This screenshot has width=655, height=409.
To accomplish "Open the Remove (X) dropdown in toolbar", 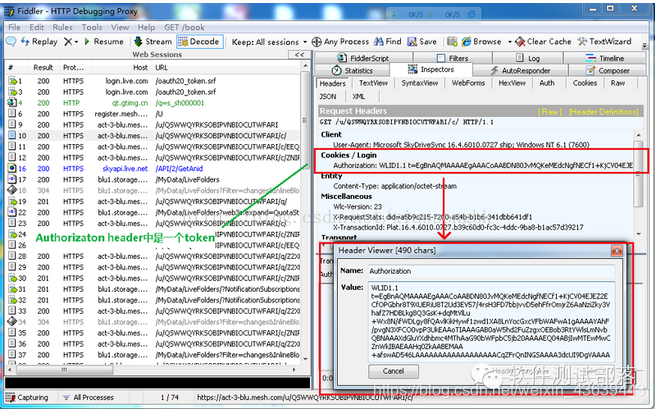I will coord(71,41).
